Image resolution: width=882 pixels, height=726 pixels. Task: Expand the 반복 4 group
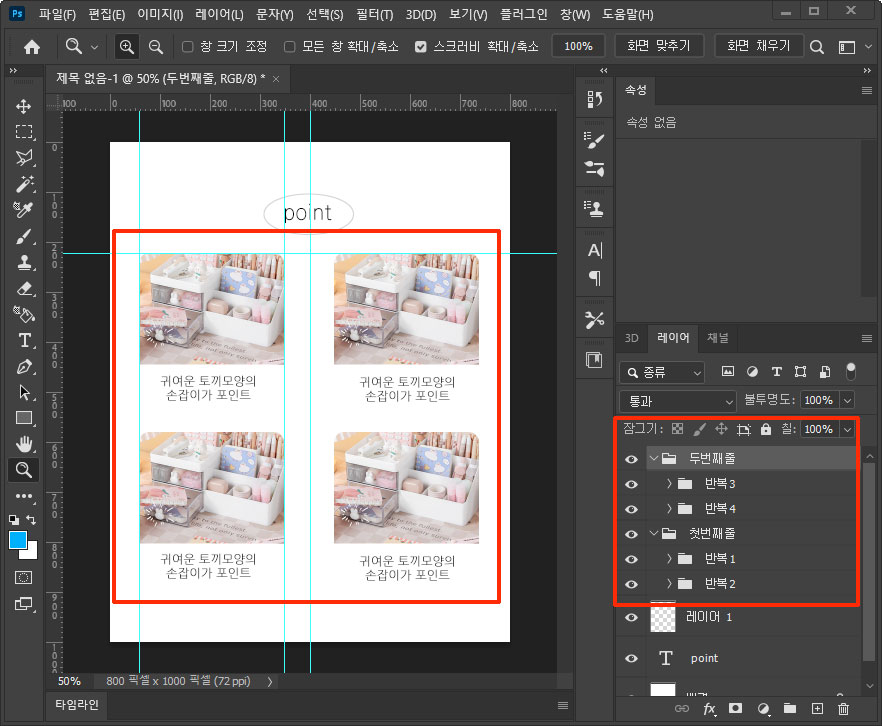(669, 508)
